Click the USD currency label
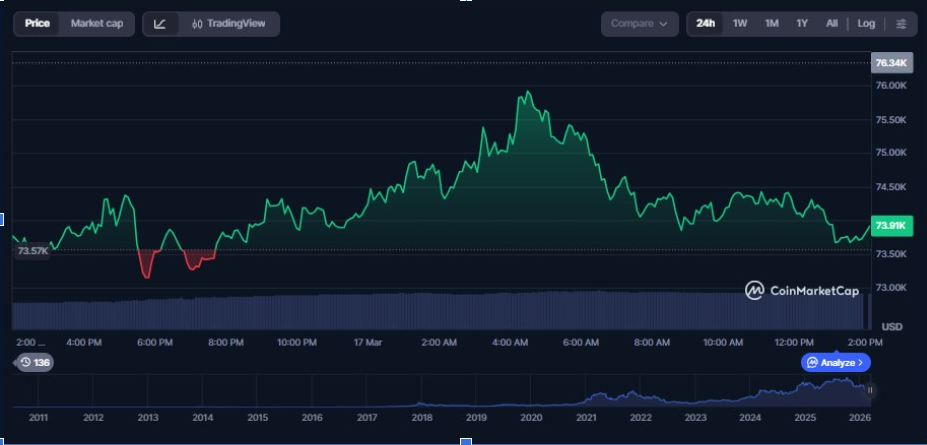 892,327
